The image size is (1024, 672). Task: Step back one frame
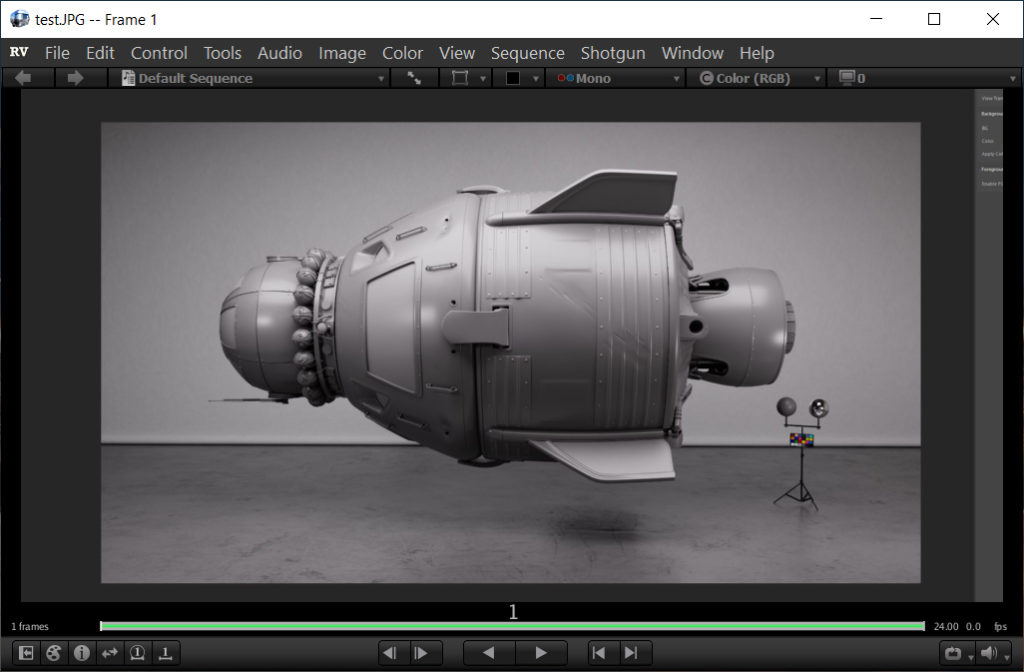392,653
